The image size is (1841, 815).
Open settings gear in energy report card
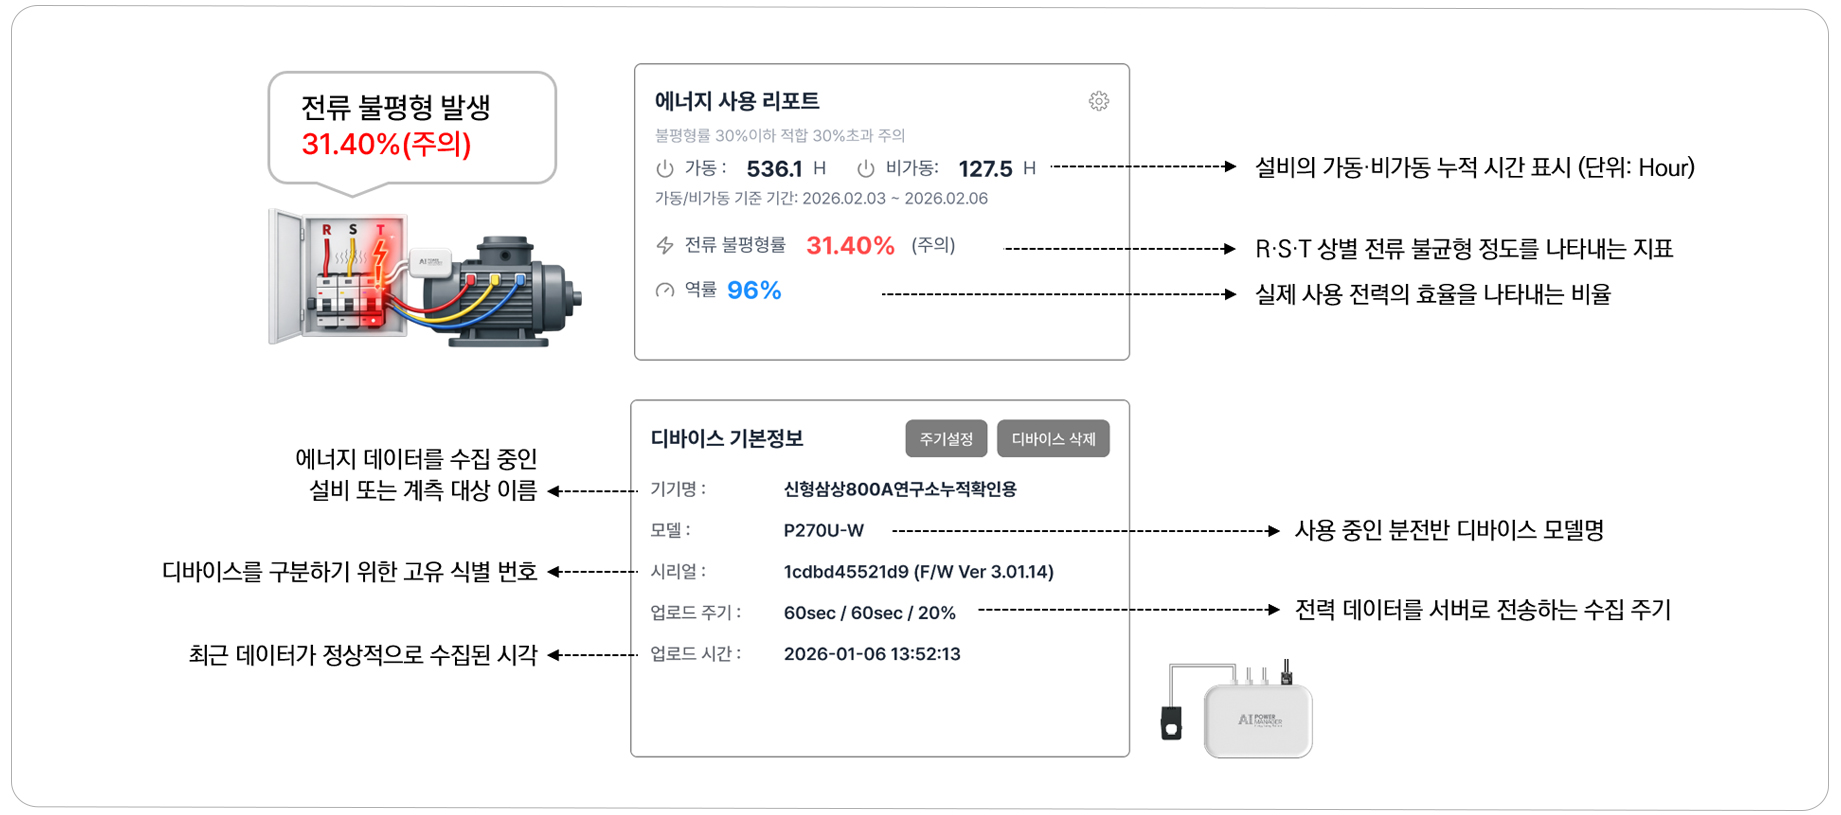pyautogui.click(x=1098, y=101)
